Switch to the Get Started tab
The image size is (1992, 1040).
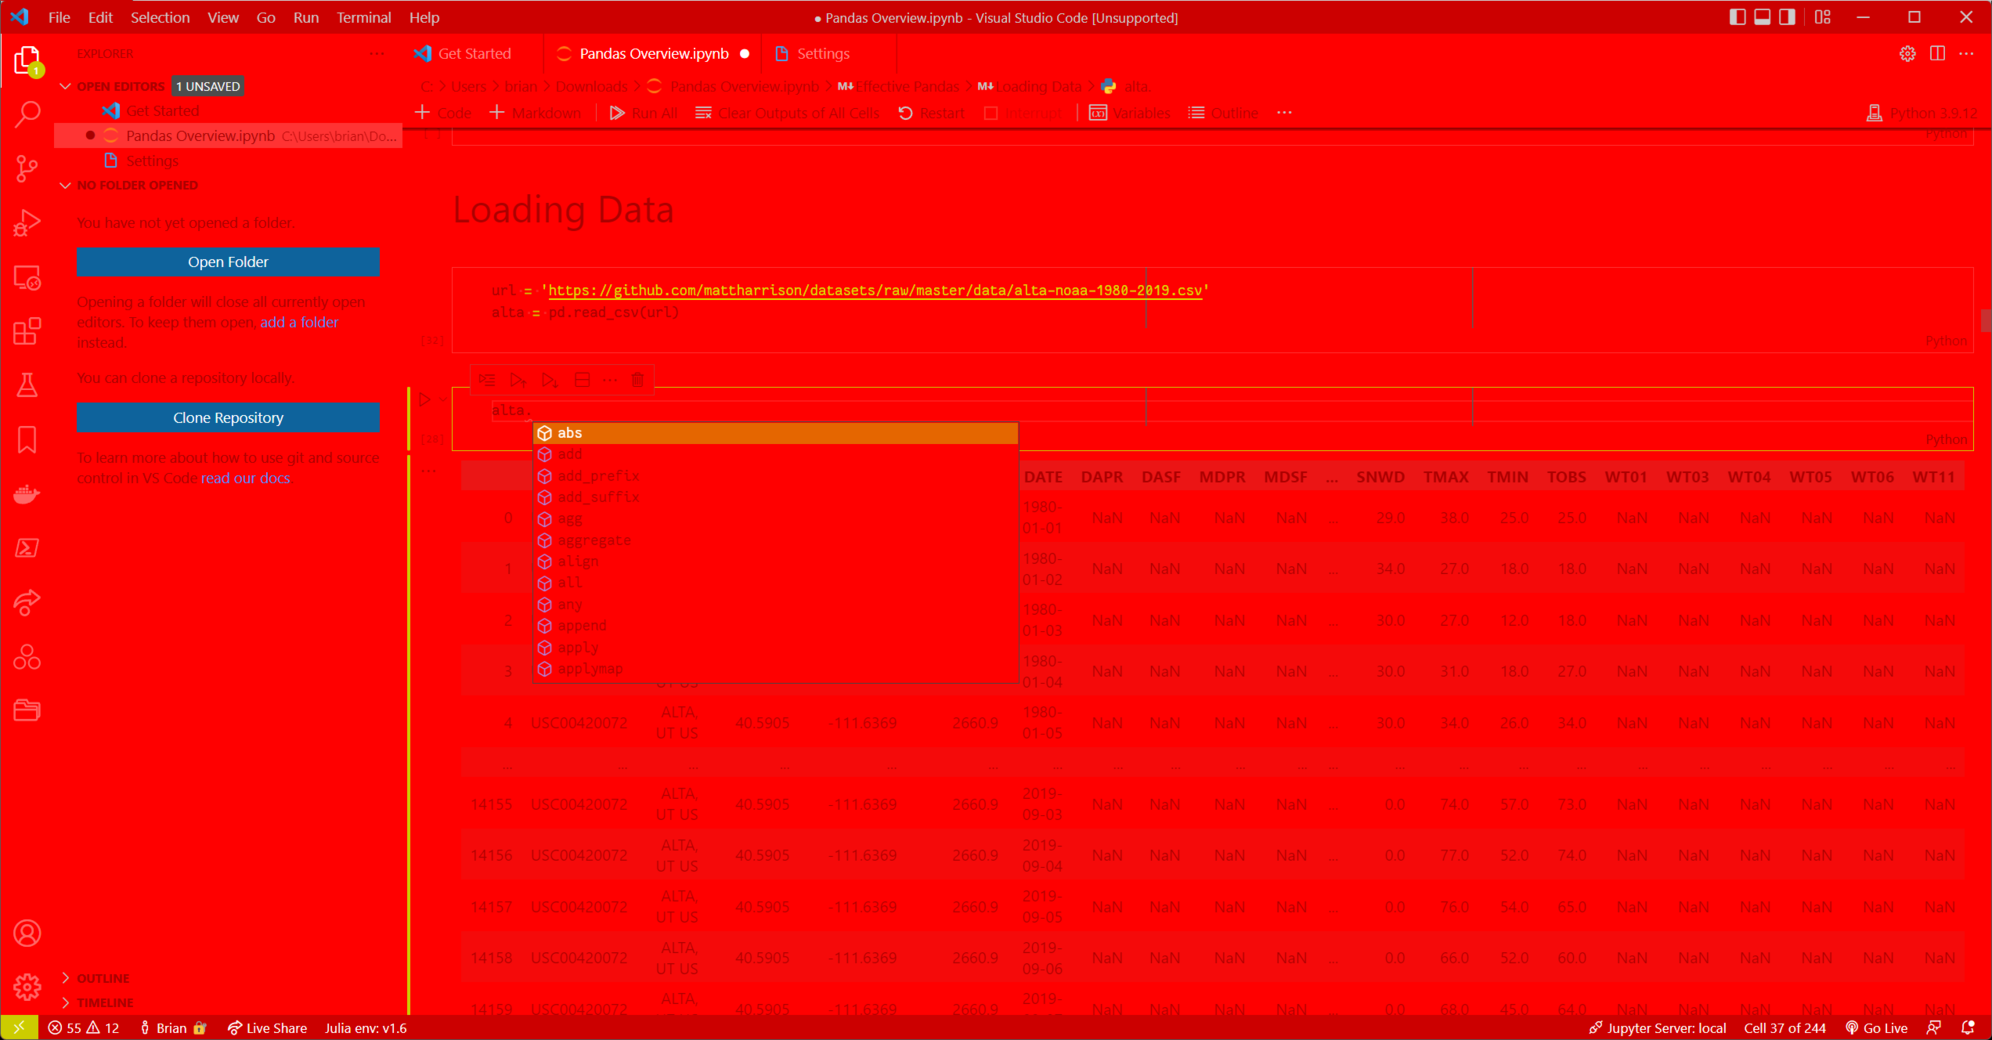474,53
